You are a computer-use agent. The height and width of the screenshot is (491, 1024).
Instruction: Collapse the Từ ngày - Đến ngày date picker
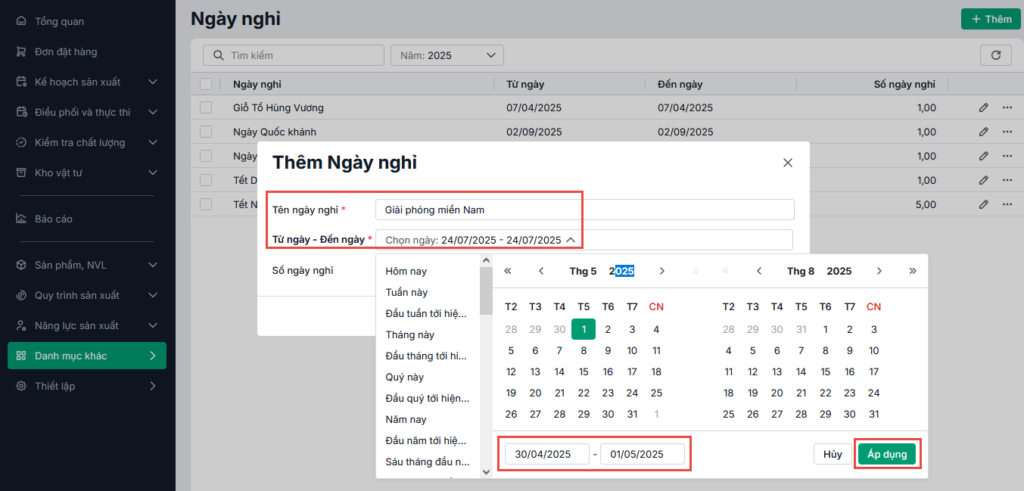(570, 240)
